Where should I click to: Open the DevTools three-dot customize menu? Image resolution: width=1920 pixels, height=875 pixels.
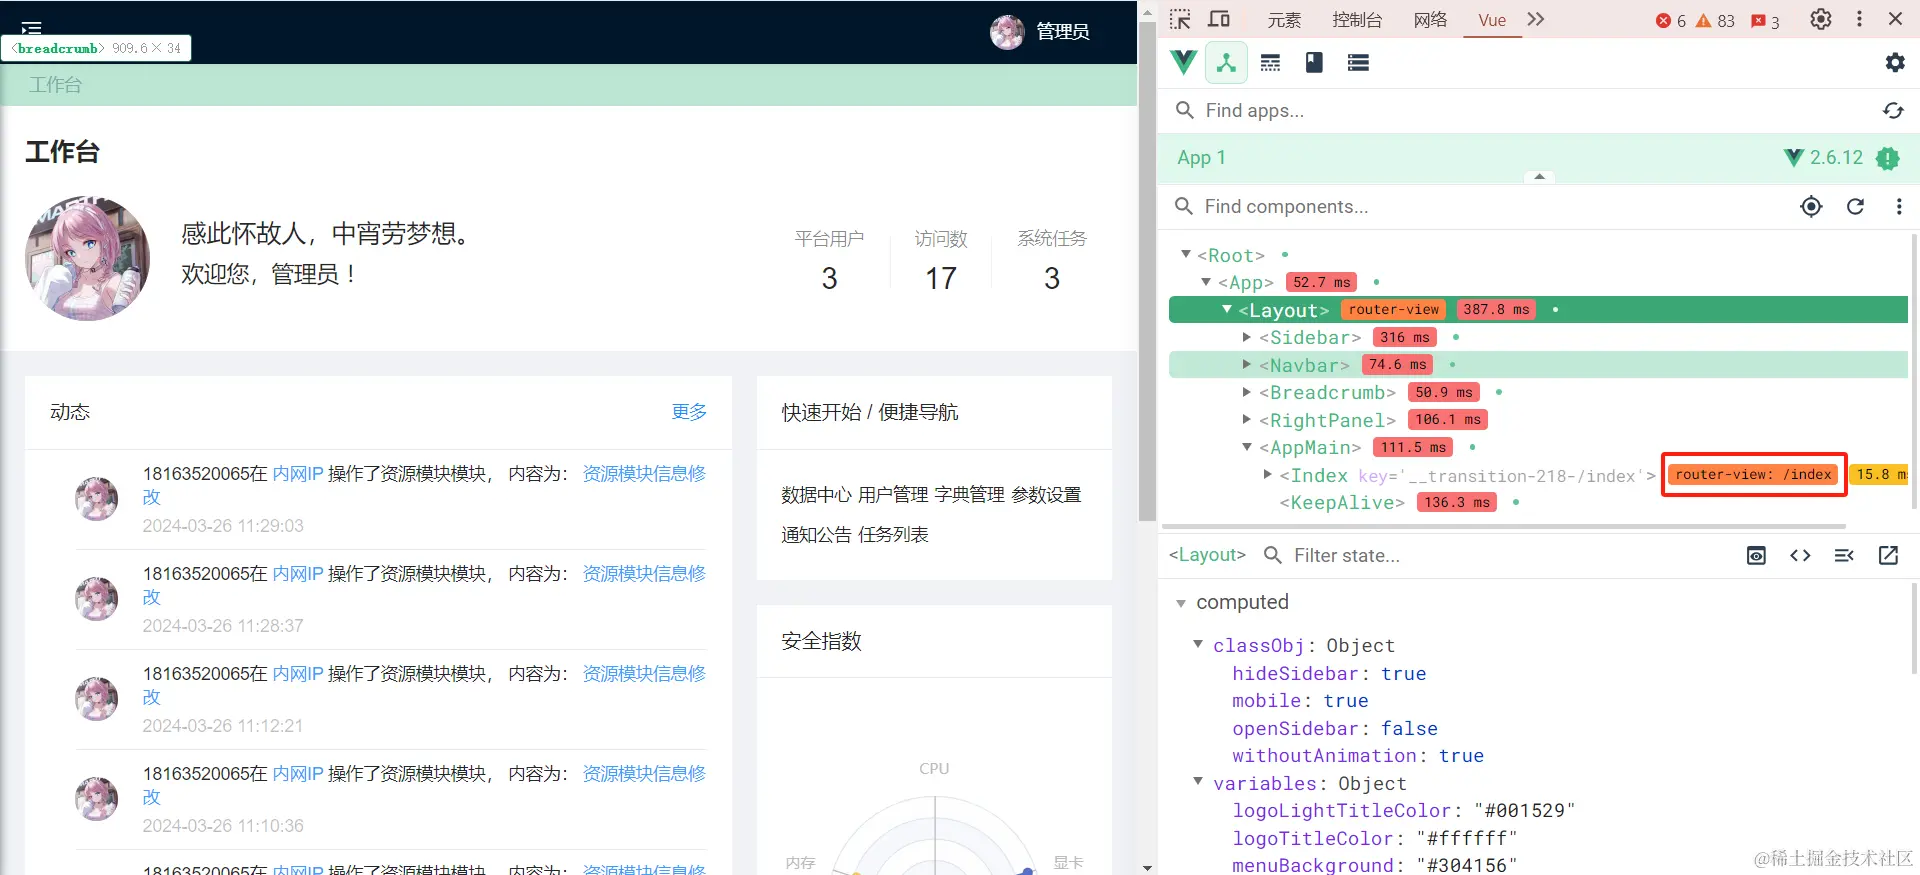(1859, 20)
